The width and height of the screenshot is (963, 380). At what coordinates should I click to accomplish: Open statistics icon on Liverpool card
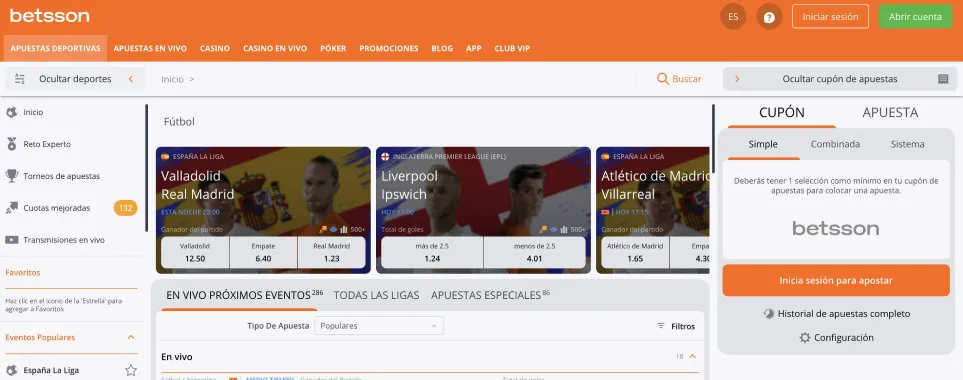(564, 230)
